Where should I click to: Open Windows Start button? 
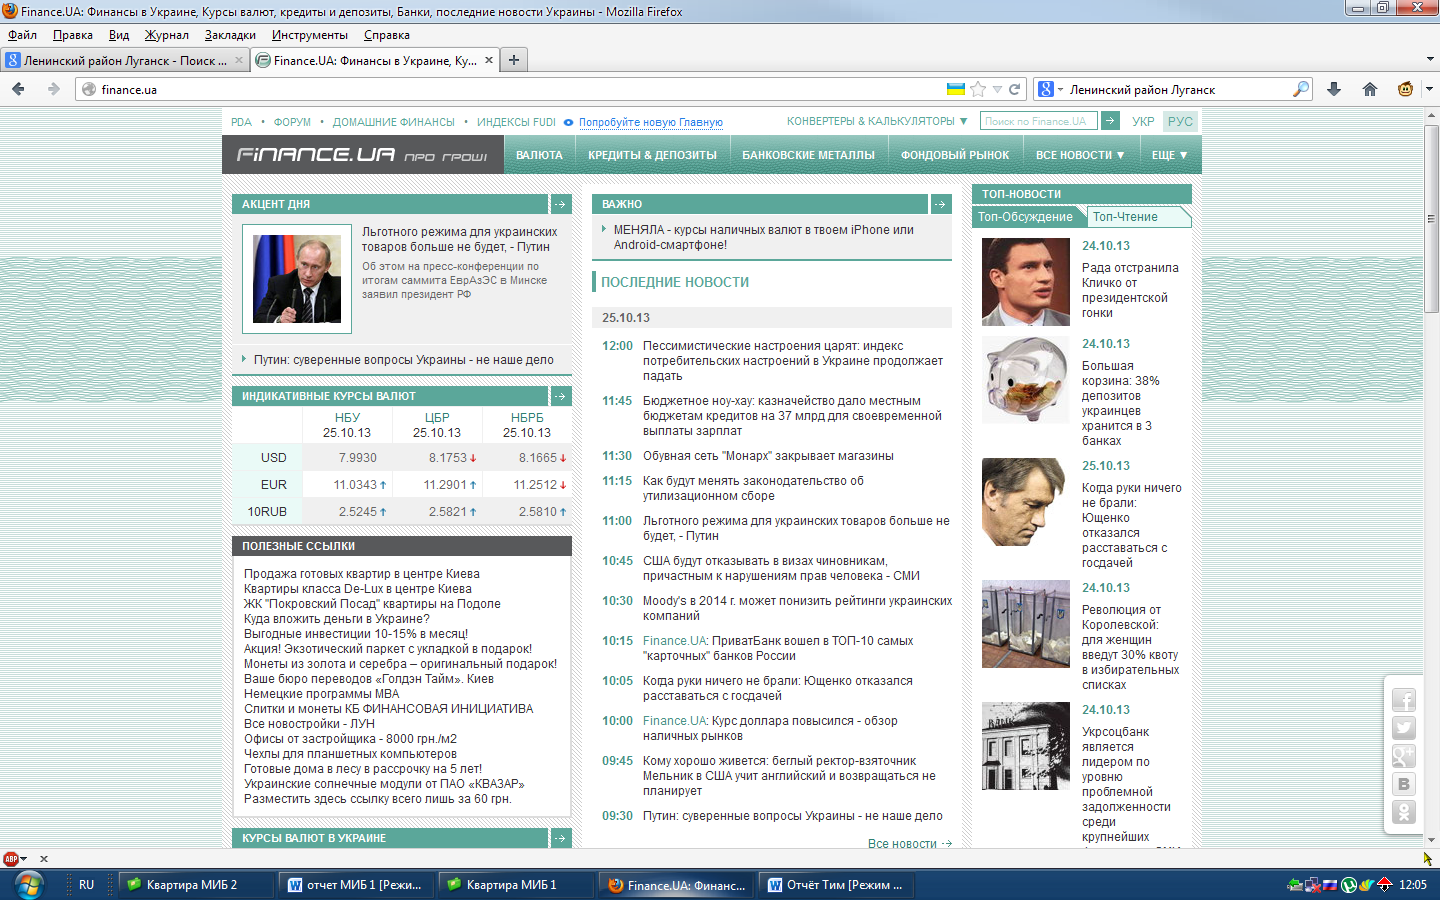point(28,885)
